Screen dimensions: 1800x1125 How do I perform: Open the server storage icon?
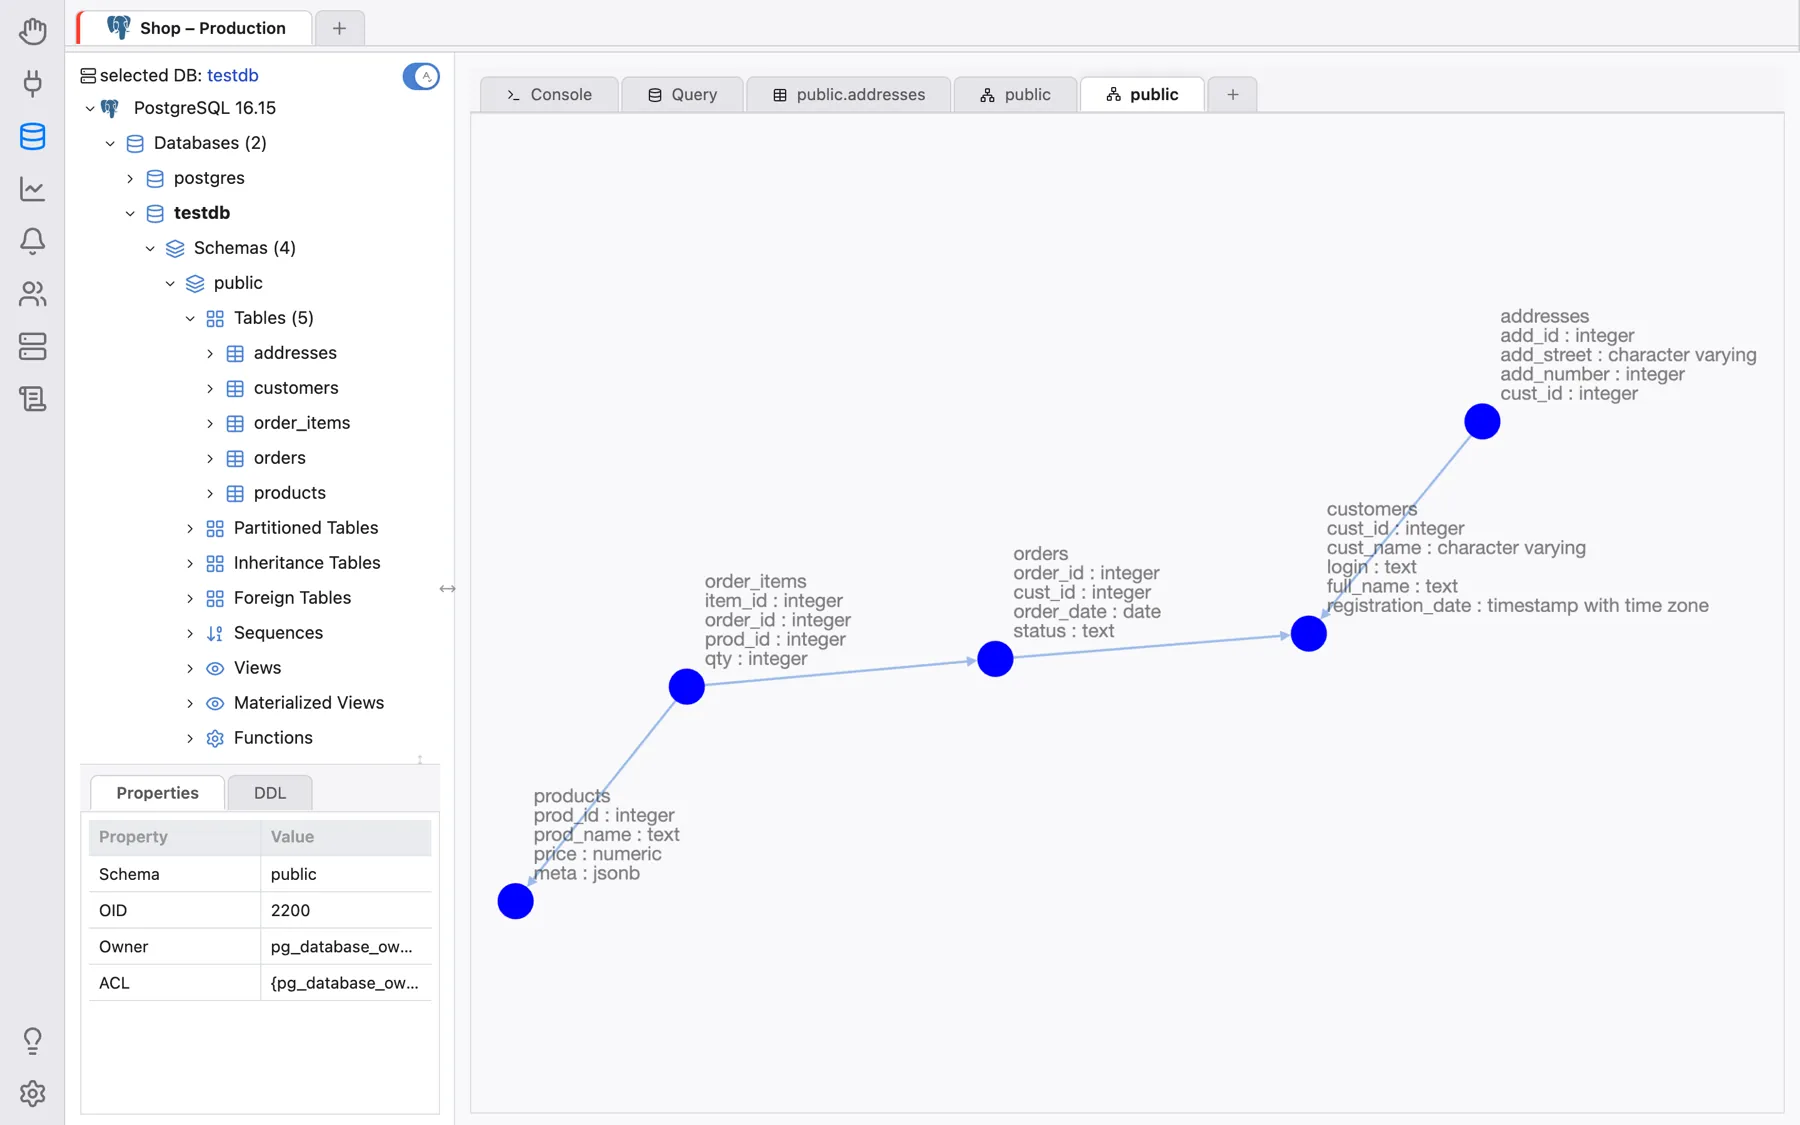32,346
